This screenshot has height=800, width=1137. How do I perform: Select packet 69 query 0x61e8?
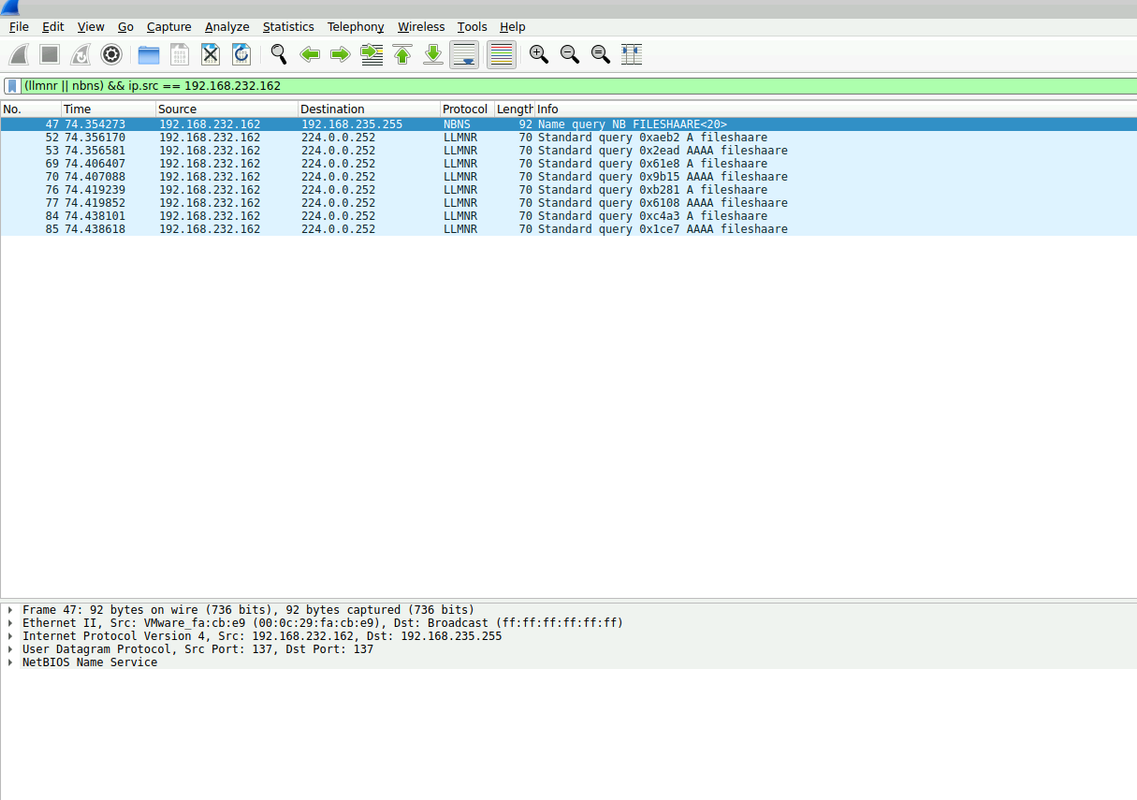pyautogui.click(x=568, y=163)
